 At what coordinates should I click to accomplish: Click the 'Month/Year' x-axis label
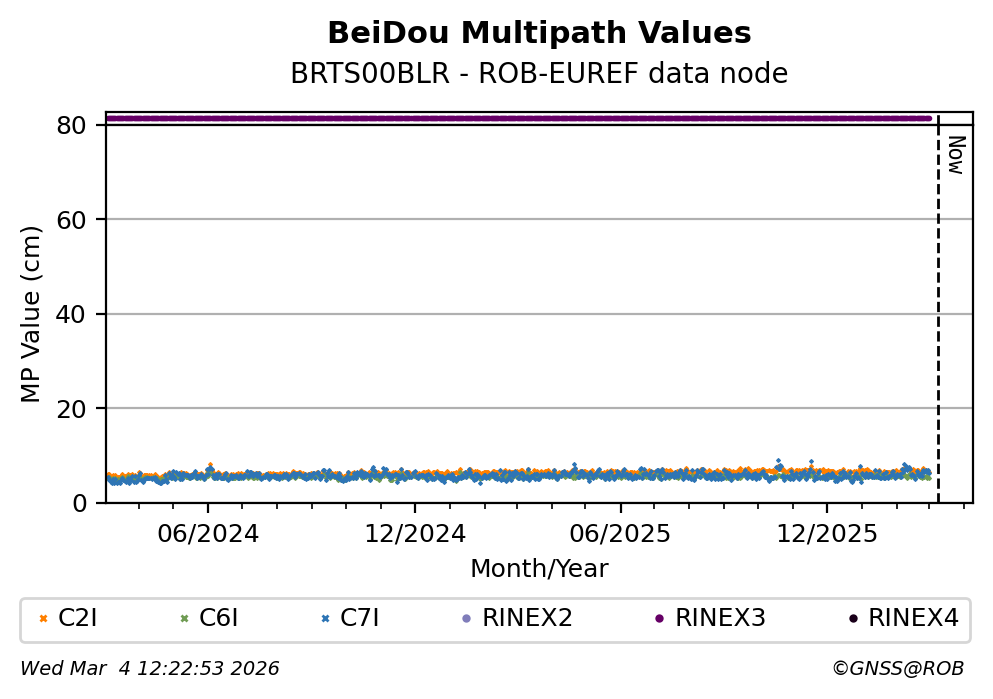pyautogui.click(x=539, y=569)
